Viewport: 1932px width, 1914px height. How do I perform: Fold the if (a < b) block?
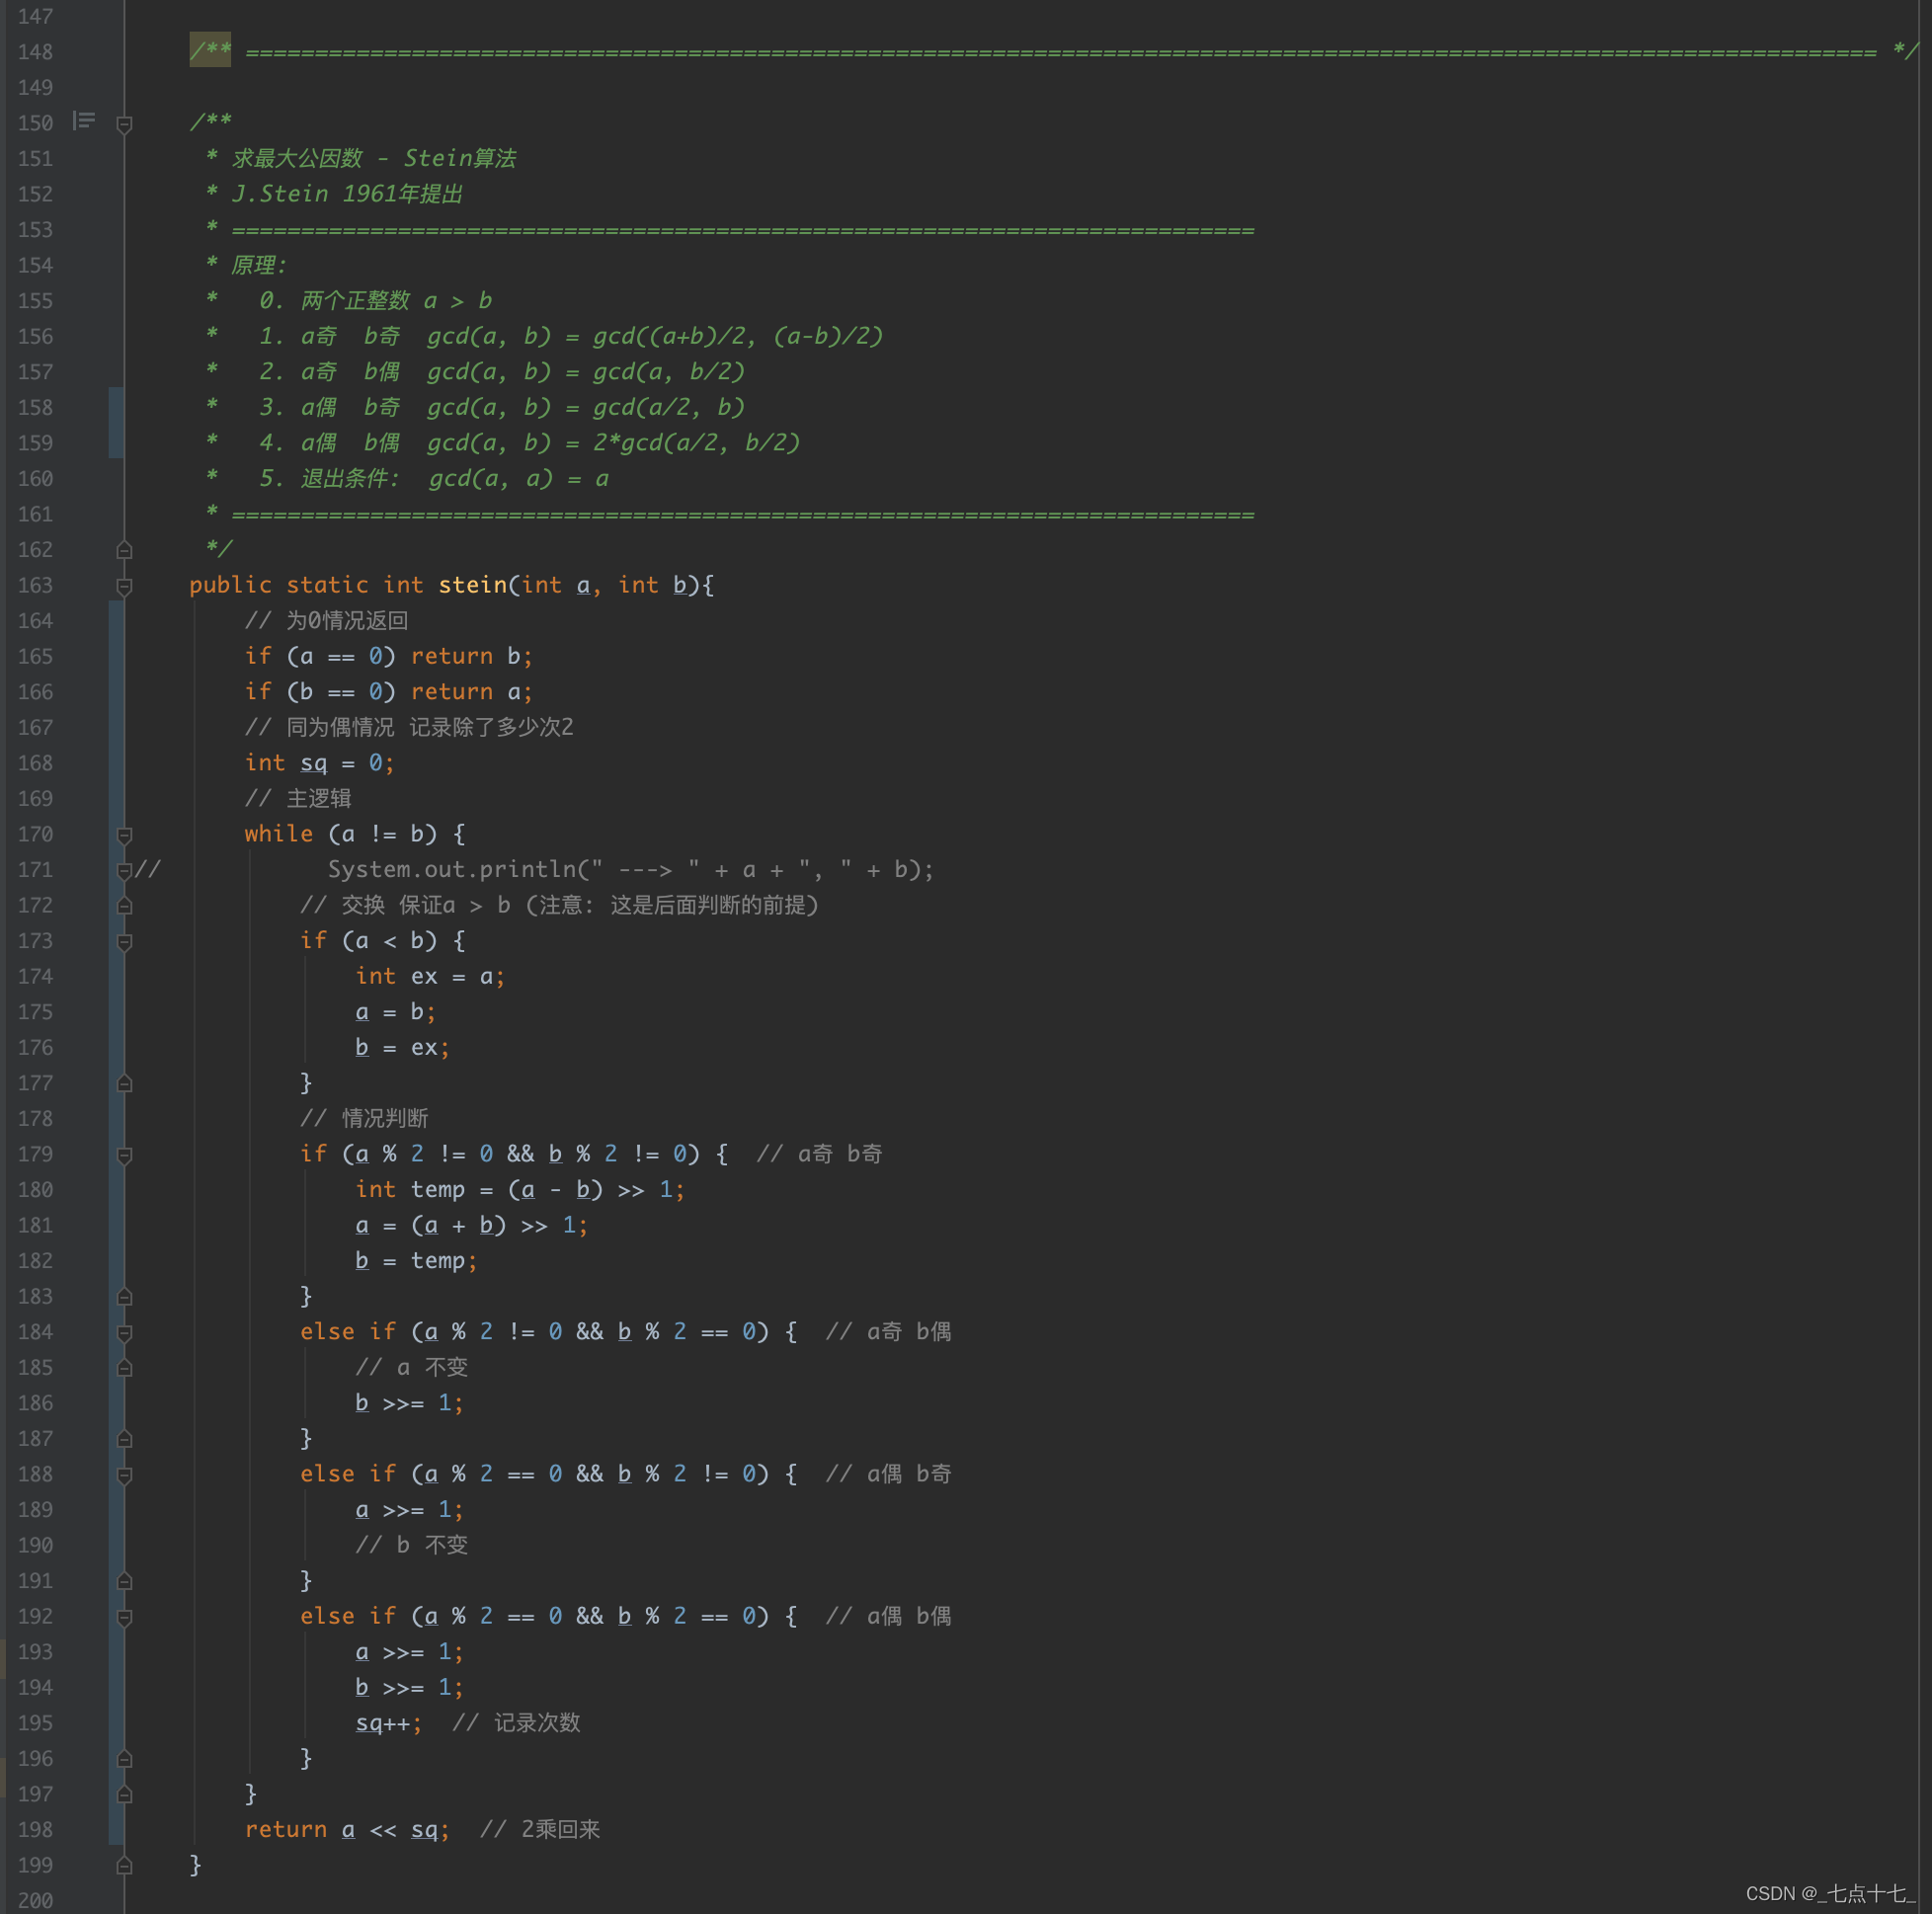(125, 942)
